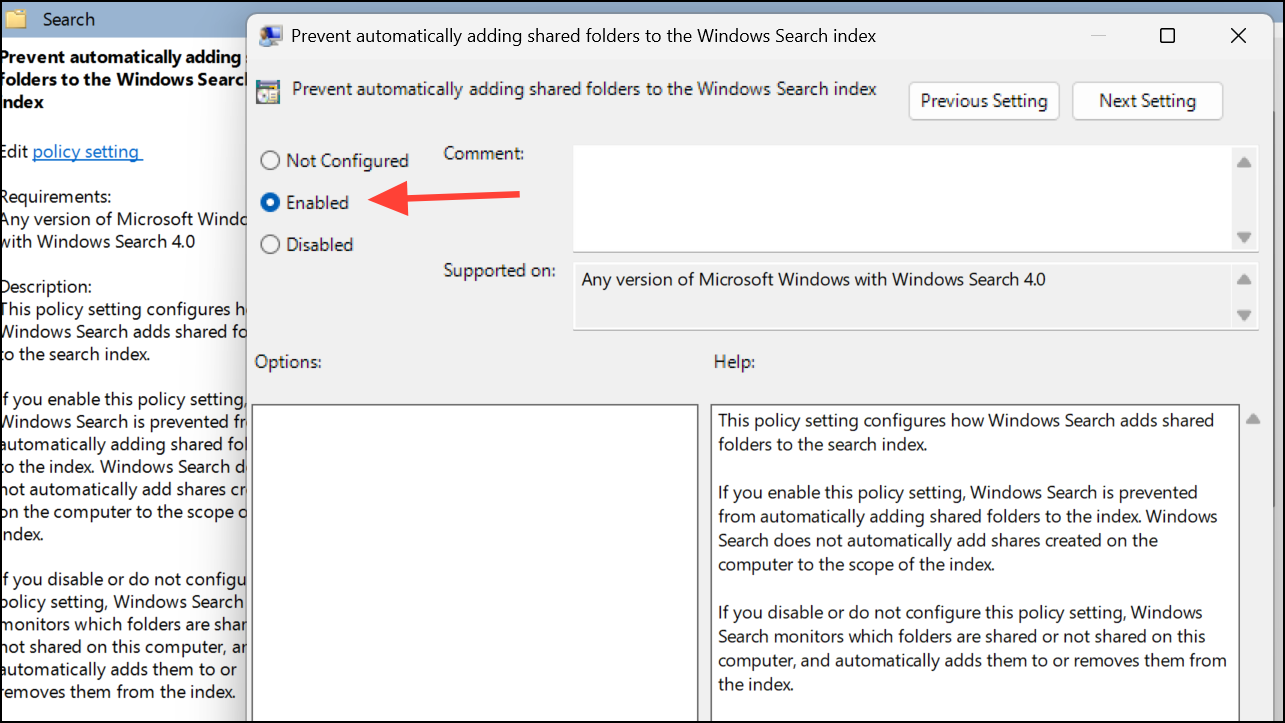This screenshot has height=723, width=1285.
Task: Click the Options label
Action: point(288,362)
